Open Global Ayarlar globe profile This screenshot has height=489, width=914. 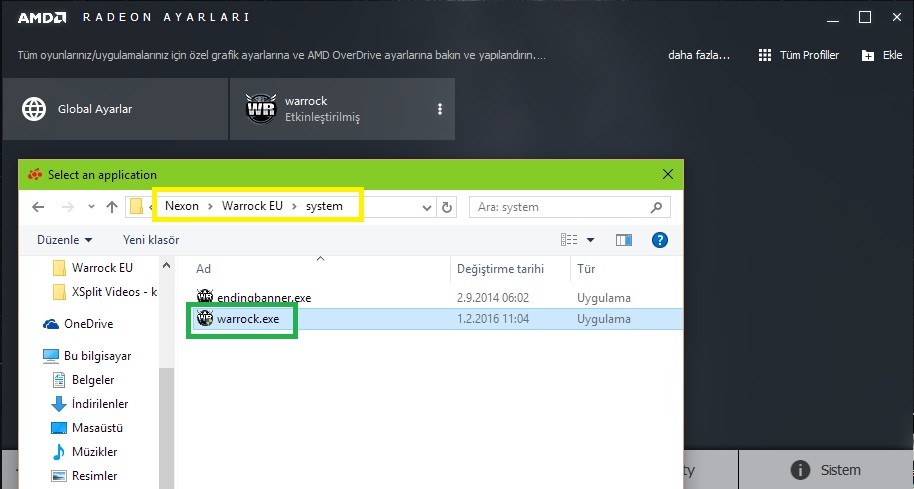(115, 109)
